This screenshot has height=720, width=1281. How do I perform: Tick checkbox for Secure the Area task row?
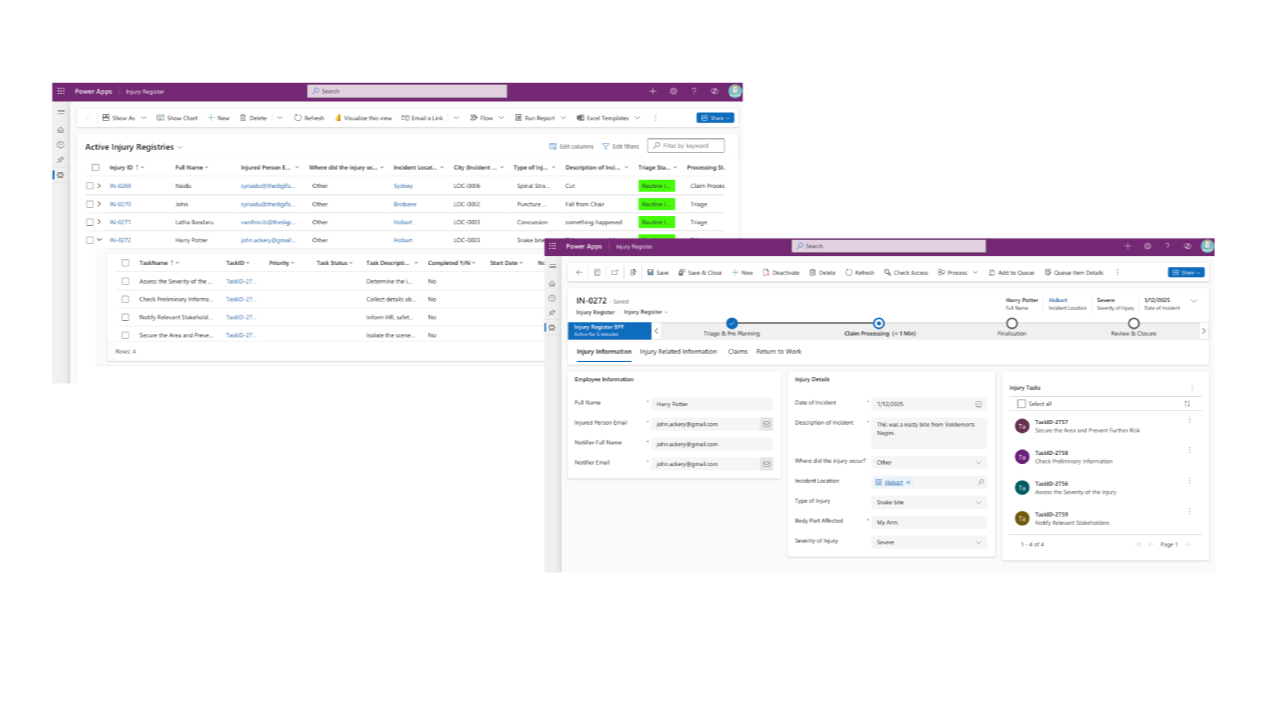[x=125, y=335]
